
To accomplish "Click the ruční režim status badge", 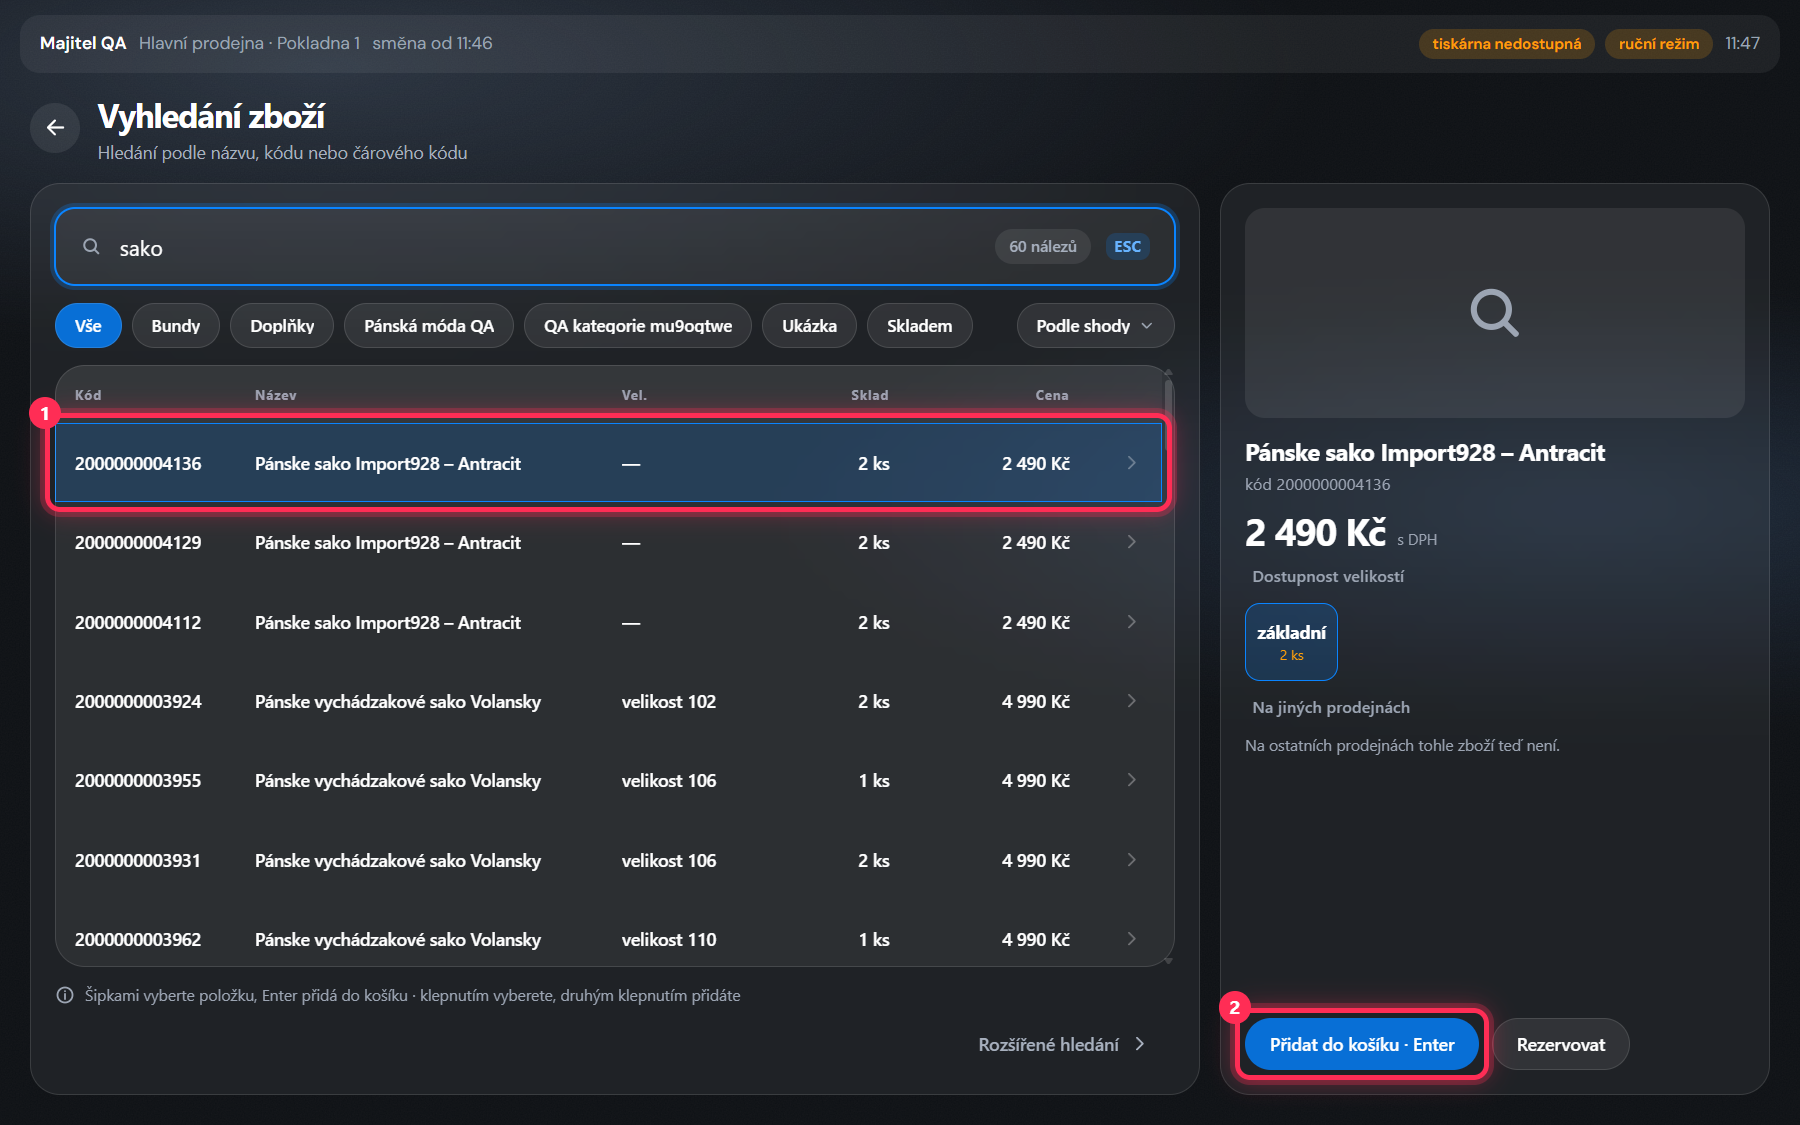I will coord(1658,44).
